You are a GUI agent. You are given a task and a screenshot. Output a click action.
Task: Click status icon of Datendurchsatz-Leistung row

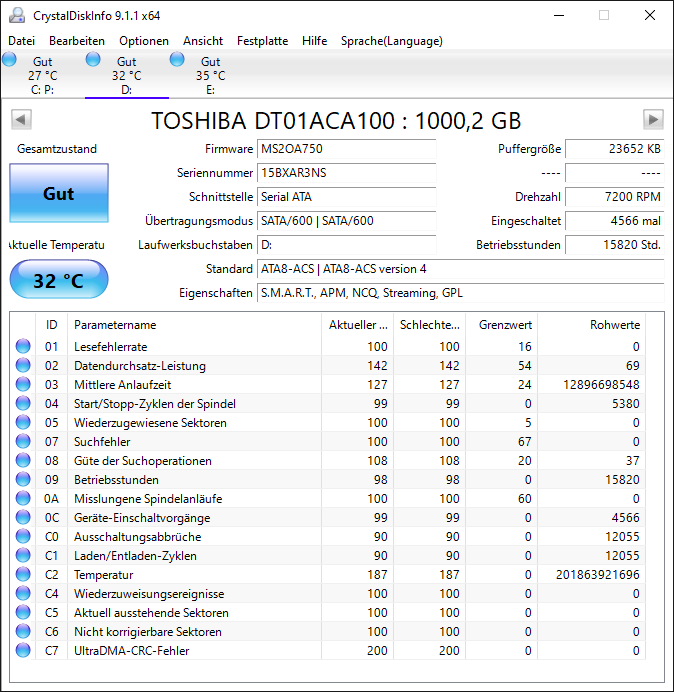pyautogui.click(x=23, y=365)
